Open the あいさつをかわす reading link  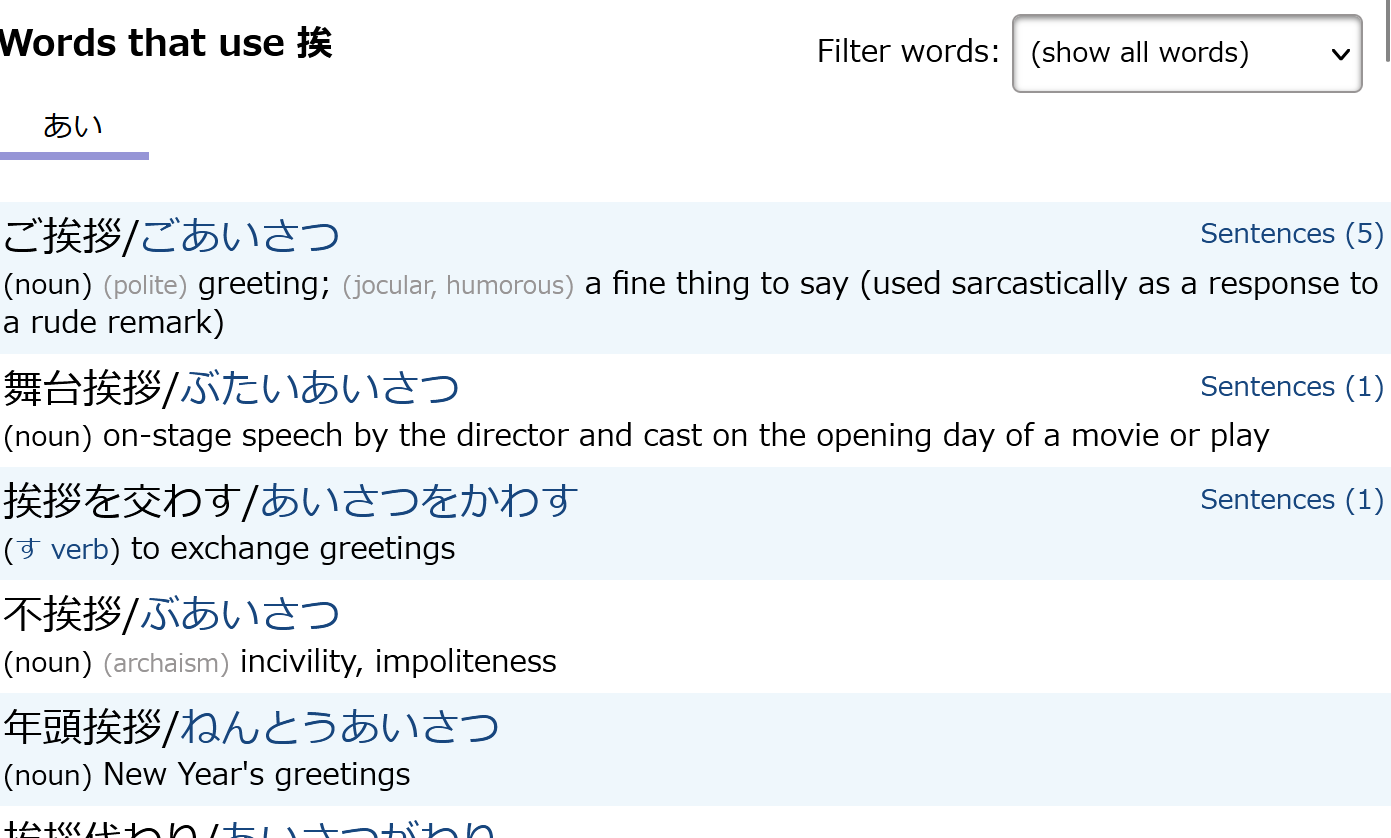pos(419,501)
